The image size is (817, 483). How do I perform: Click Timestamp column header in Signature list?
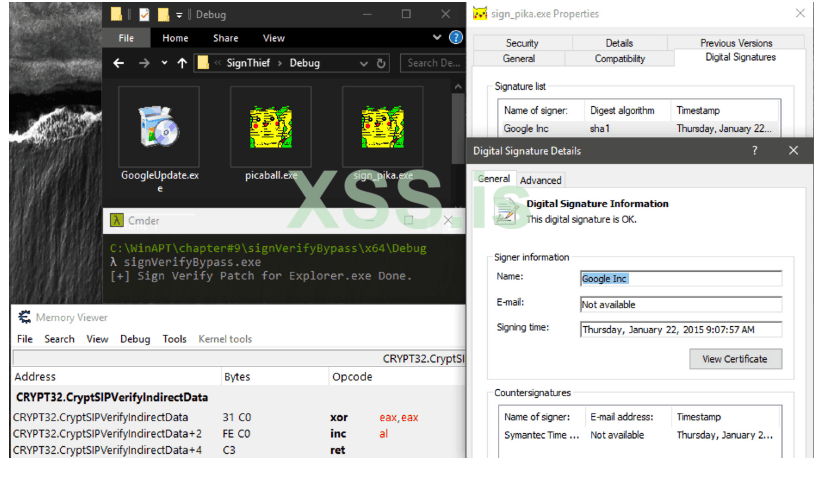point(725,110)
